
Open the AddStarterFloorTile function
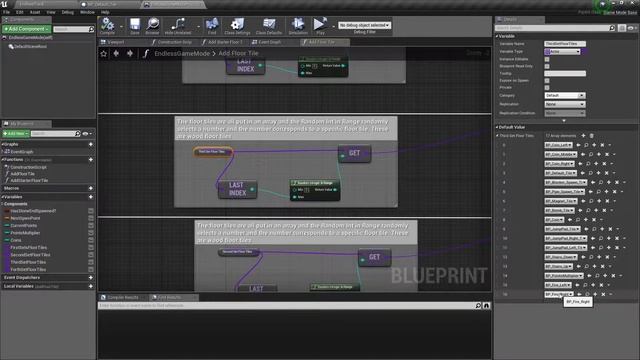pos(29,180)
